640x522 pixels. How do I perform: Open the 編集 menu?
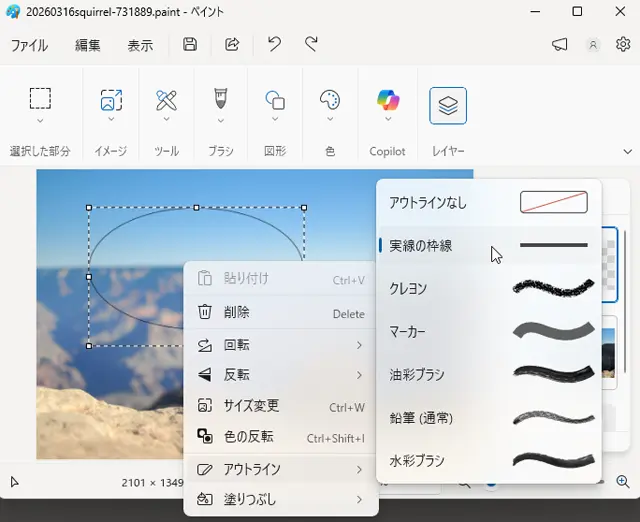coord(87,45)
